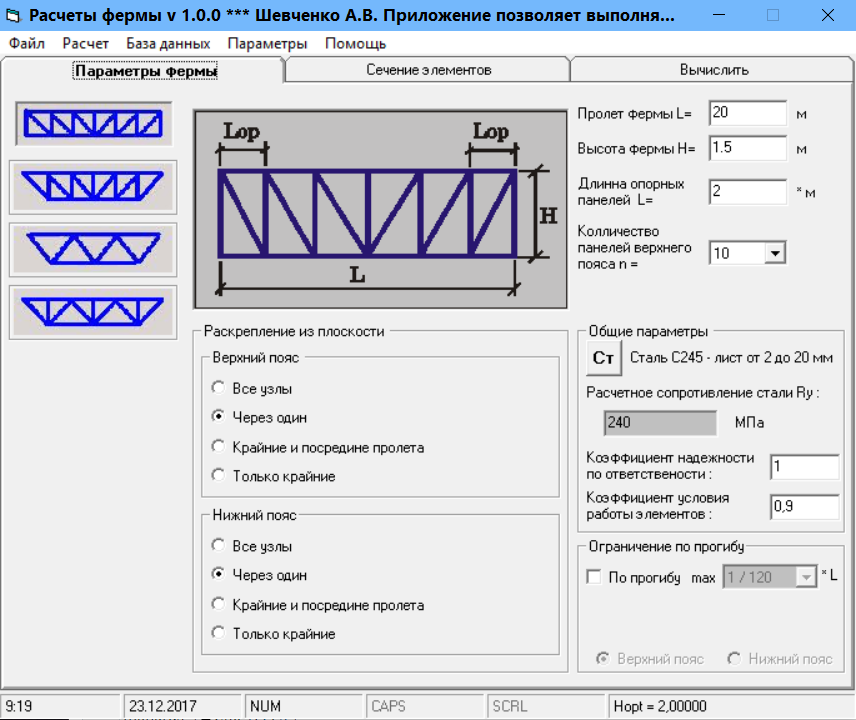
Task: Select Только крайние for Нижний пояс
Action: coord(219,633)
